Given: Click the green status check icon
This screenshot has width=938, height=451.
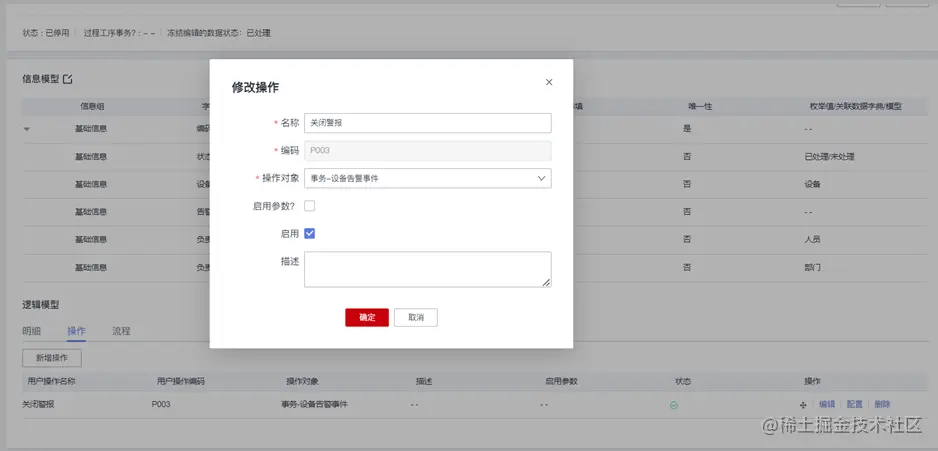Looking at the screenshot, I should coord(674,405).
